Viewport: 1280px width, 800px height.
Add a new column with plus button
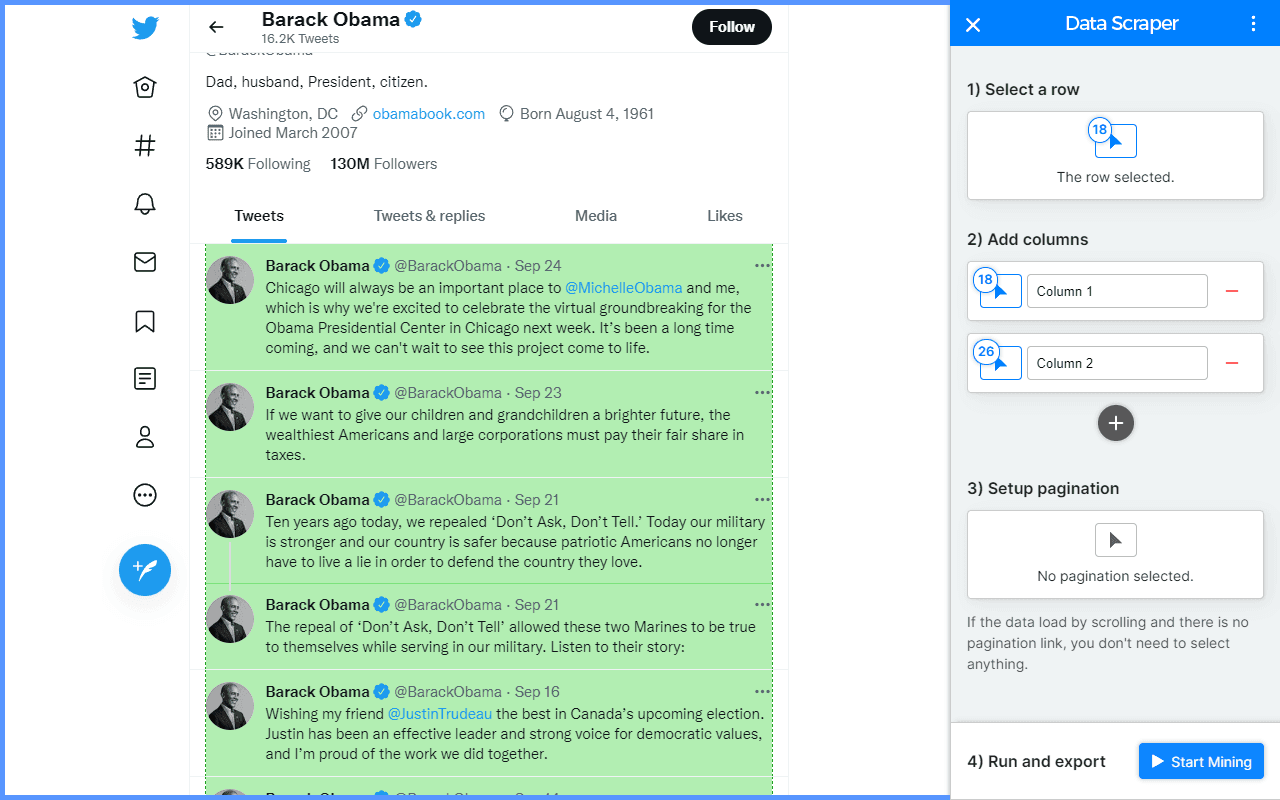[1115, 423]
